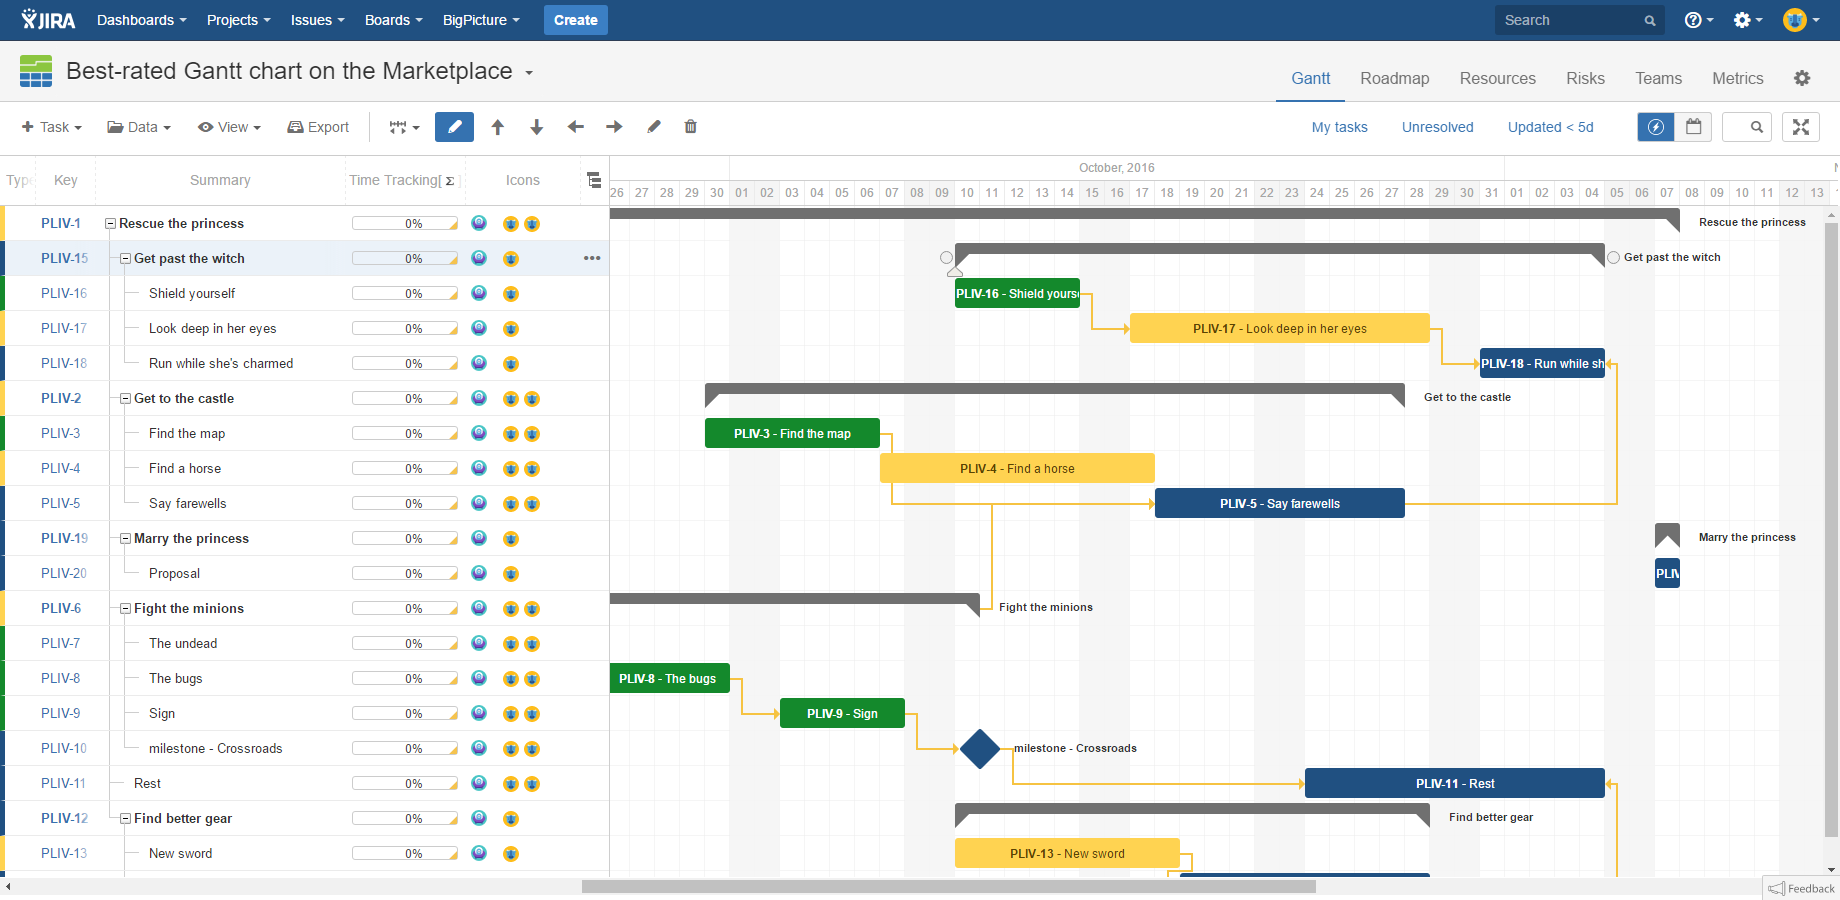
Task: Open the BigPicture menu
Action: tap(481, 20)
